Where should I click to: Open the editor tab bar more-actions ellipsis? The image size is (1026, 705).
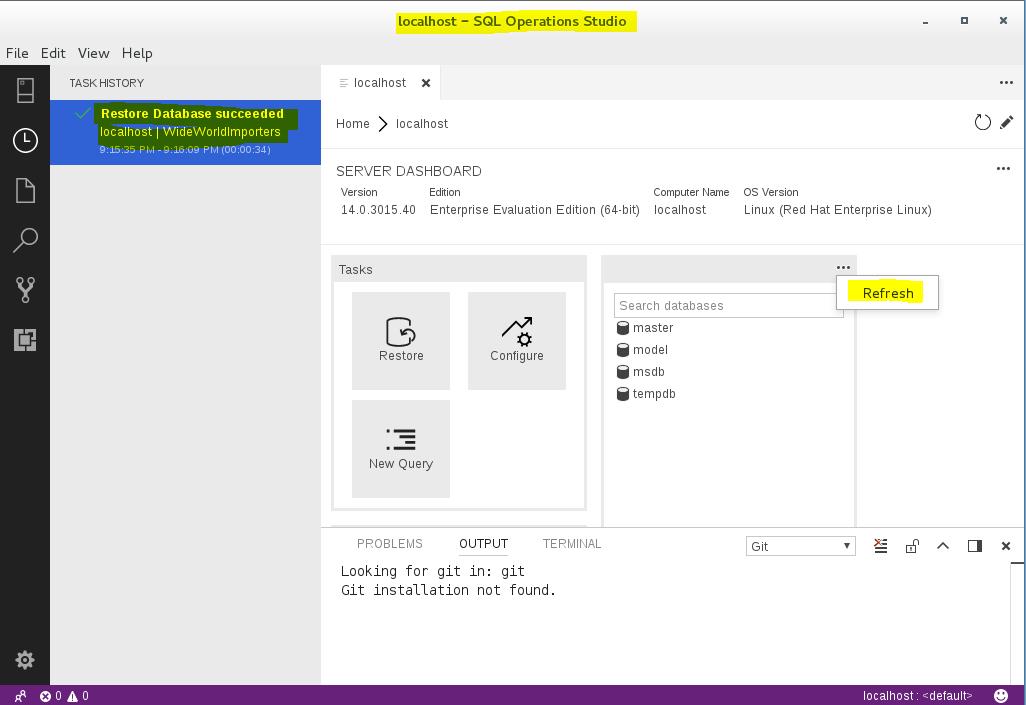pyautogui.click(x=1006, y=82)
